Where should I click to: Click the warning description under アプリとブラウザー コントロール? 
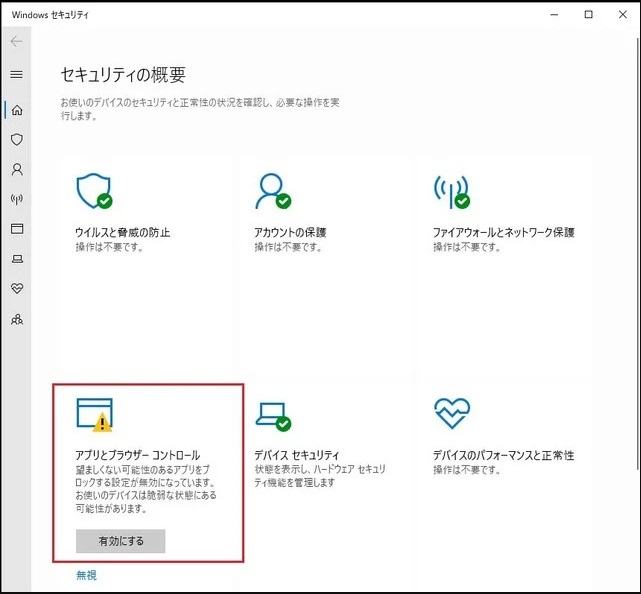(146, 489)
